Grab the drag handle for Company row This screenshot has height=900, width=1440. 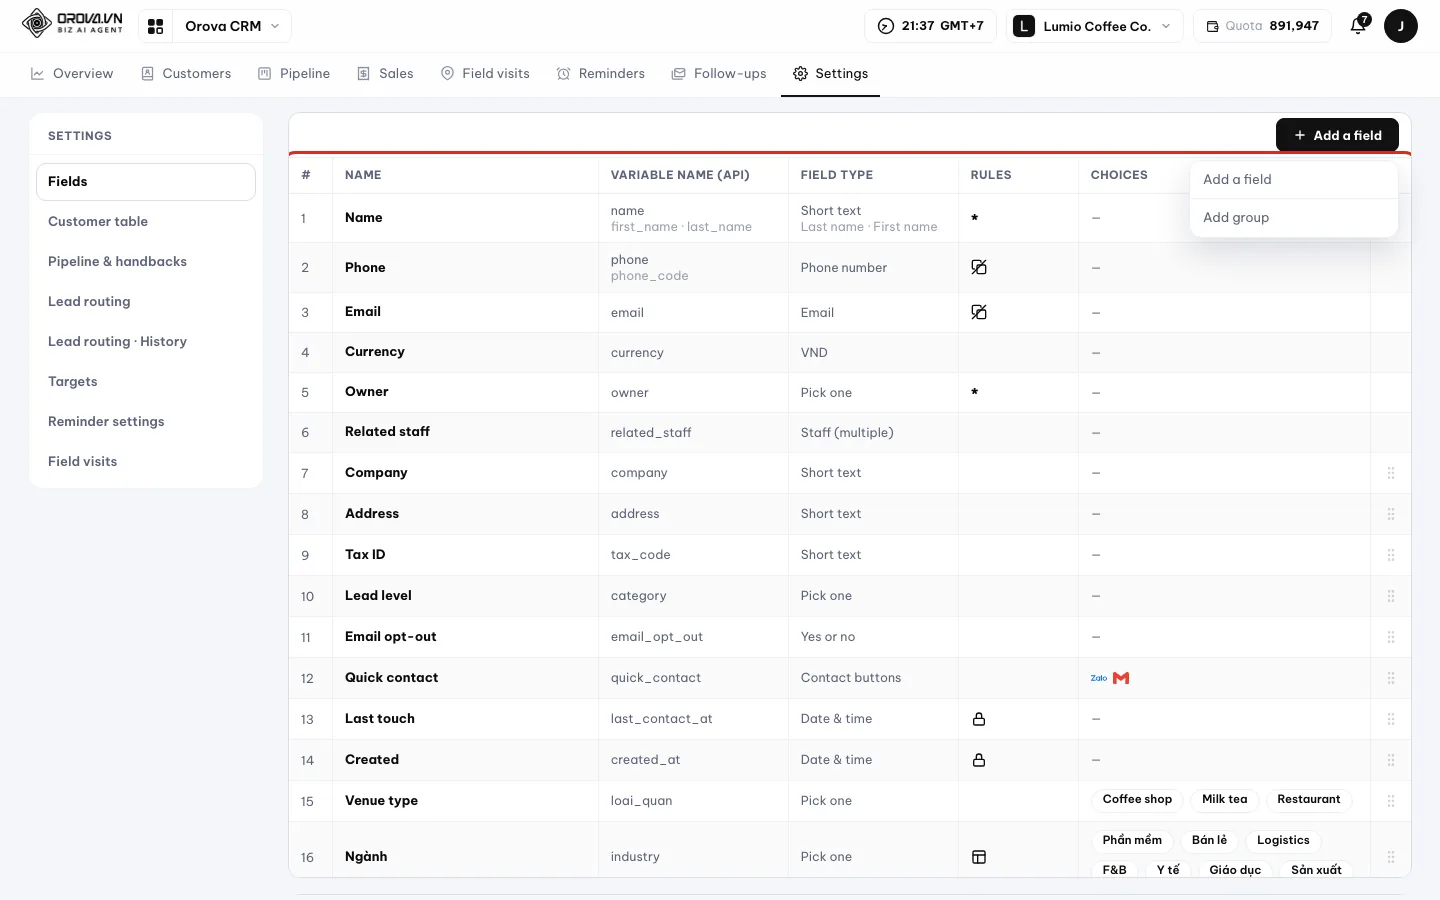(x=1391, y=473)
